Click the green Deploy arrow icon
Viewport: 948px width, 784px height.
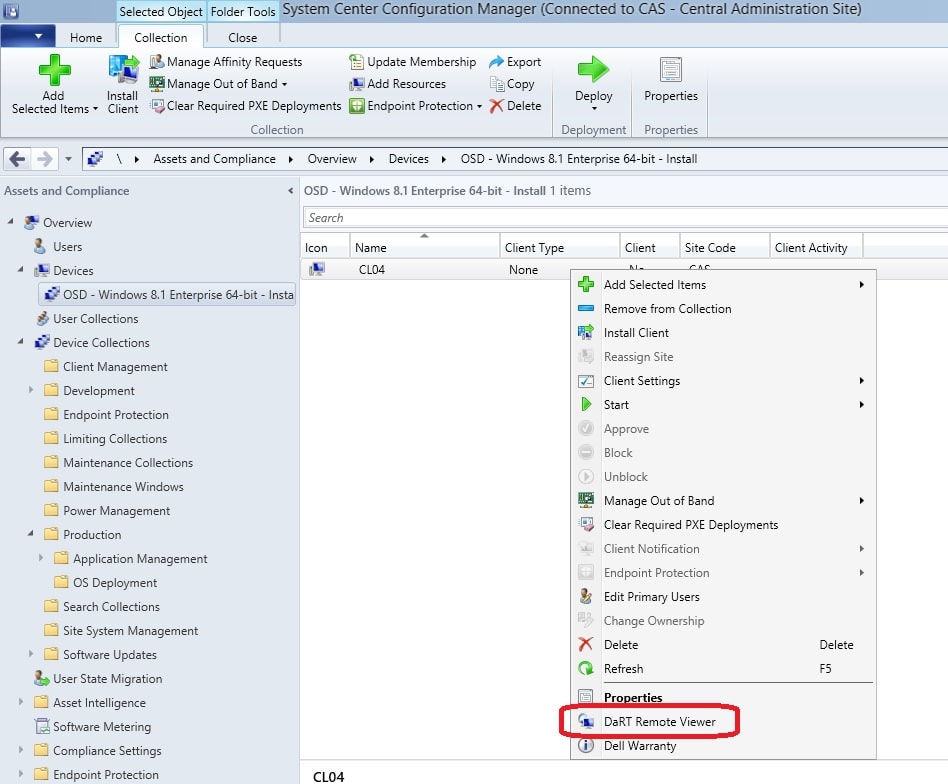[593, 69]
